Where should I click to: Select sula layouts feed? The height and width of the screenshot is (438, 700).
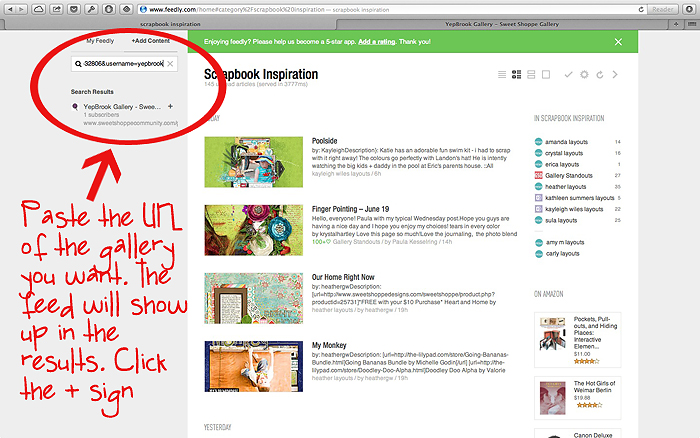(x=561, y=220)
